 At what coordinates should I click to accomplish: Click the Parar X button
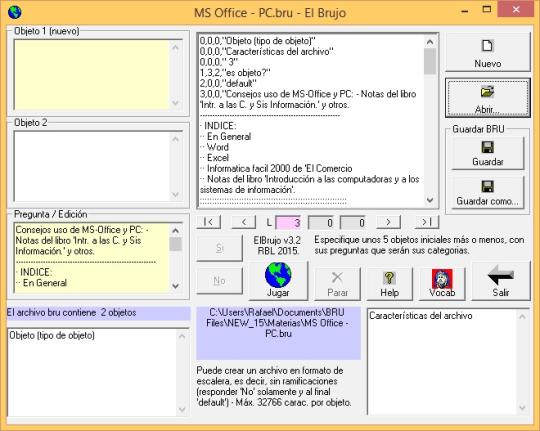pos(337,284)
